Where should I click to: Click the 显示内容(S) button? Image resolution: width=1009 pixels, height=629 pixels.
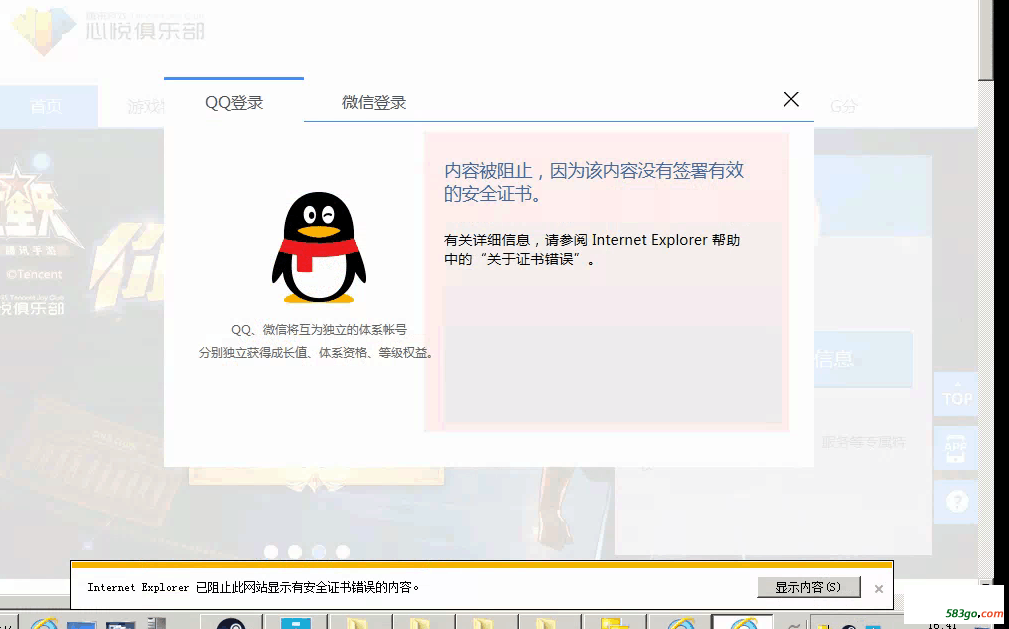click(x=808, y=587)
